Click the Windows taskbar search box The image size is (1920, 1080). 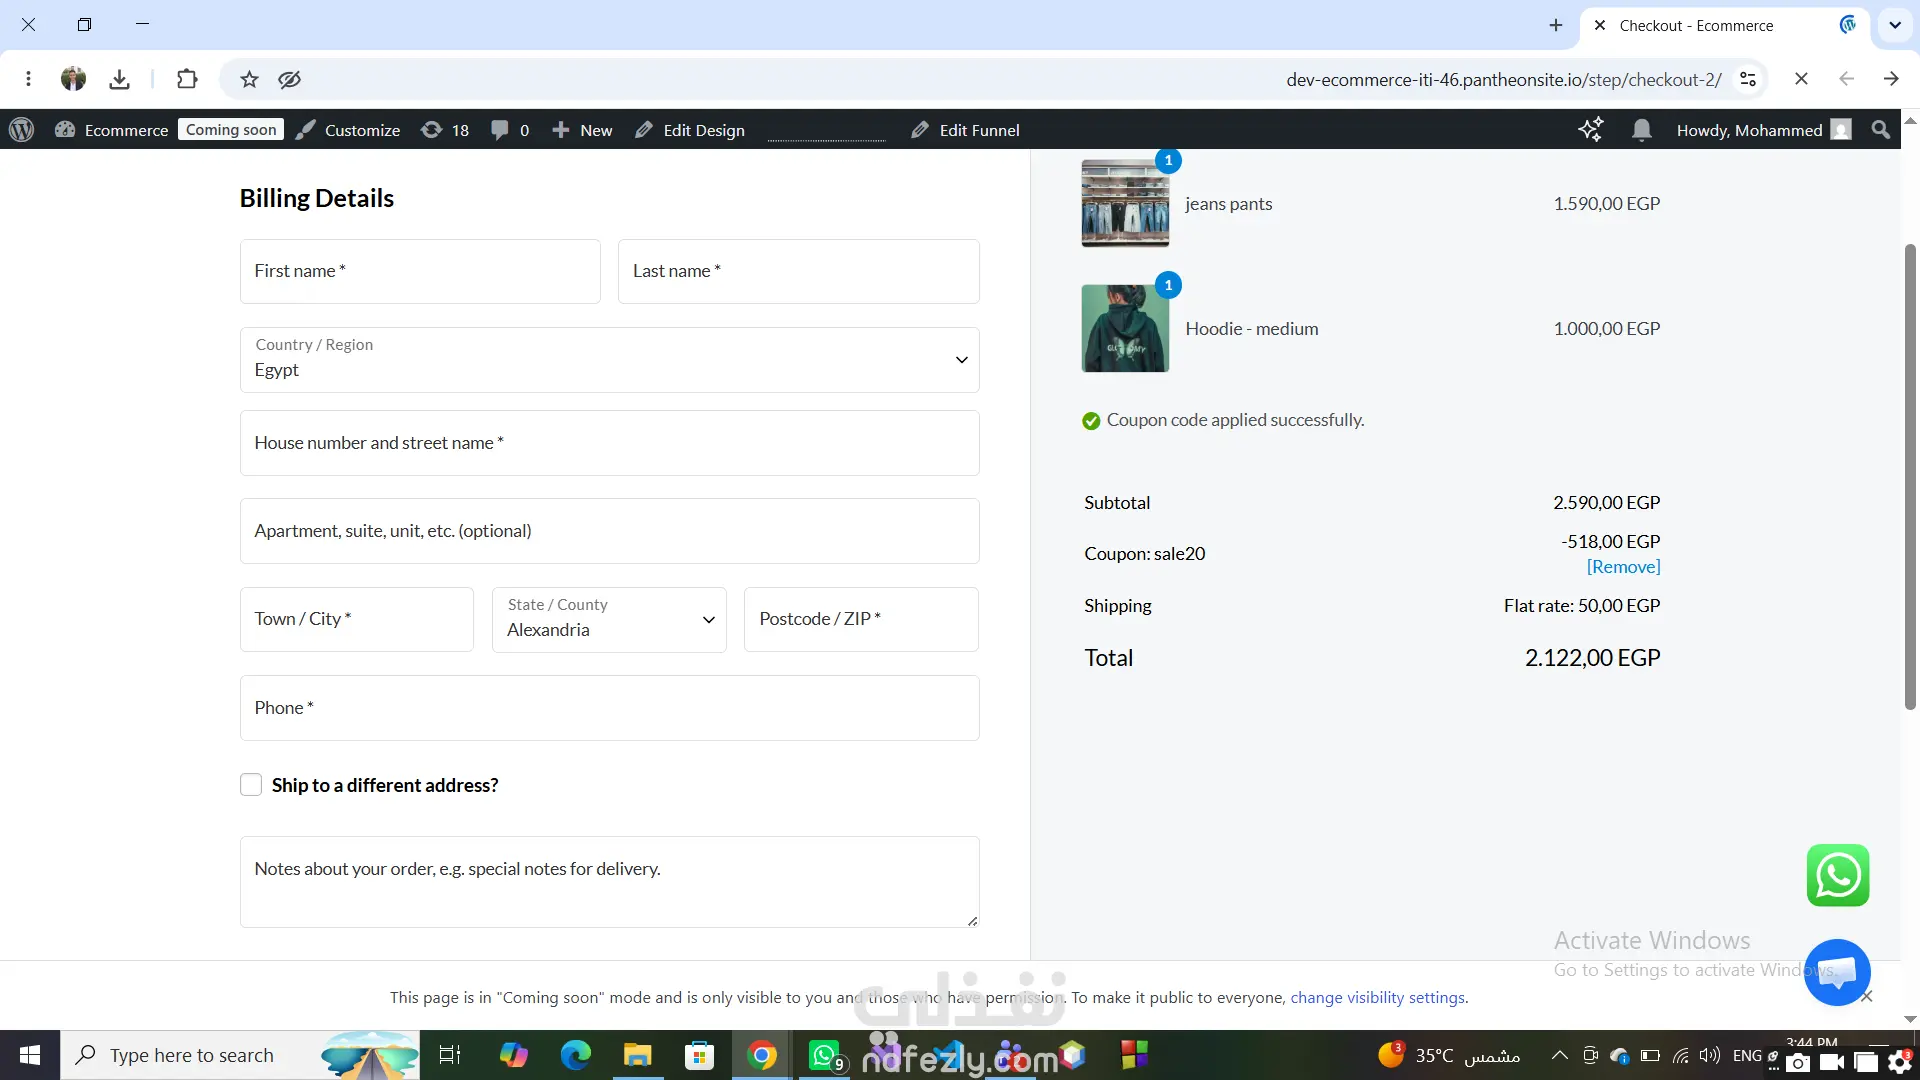click(240, 1055)
